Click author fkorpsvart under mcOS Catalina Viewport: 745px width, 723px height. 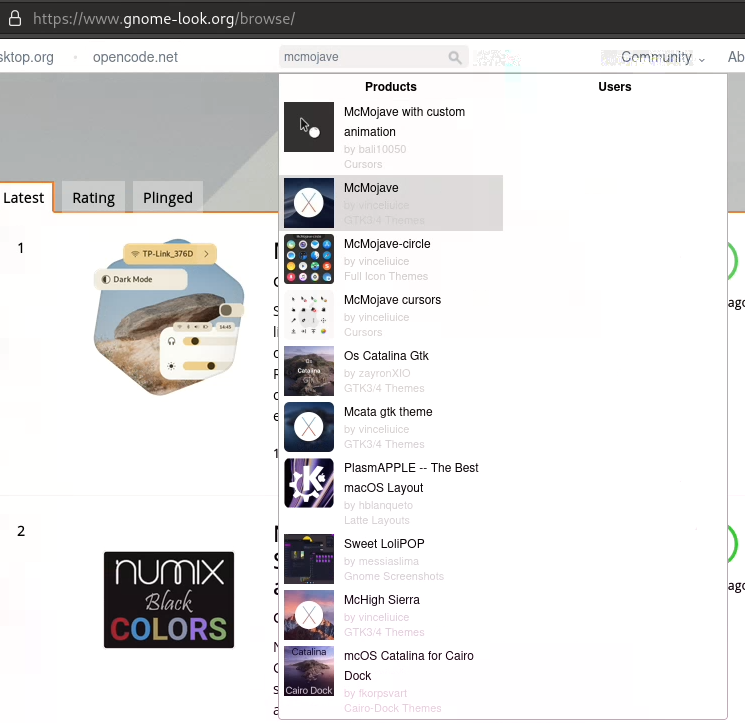tap(382, 694)
